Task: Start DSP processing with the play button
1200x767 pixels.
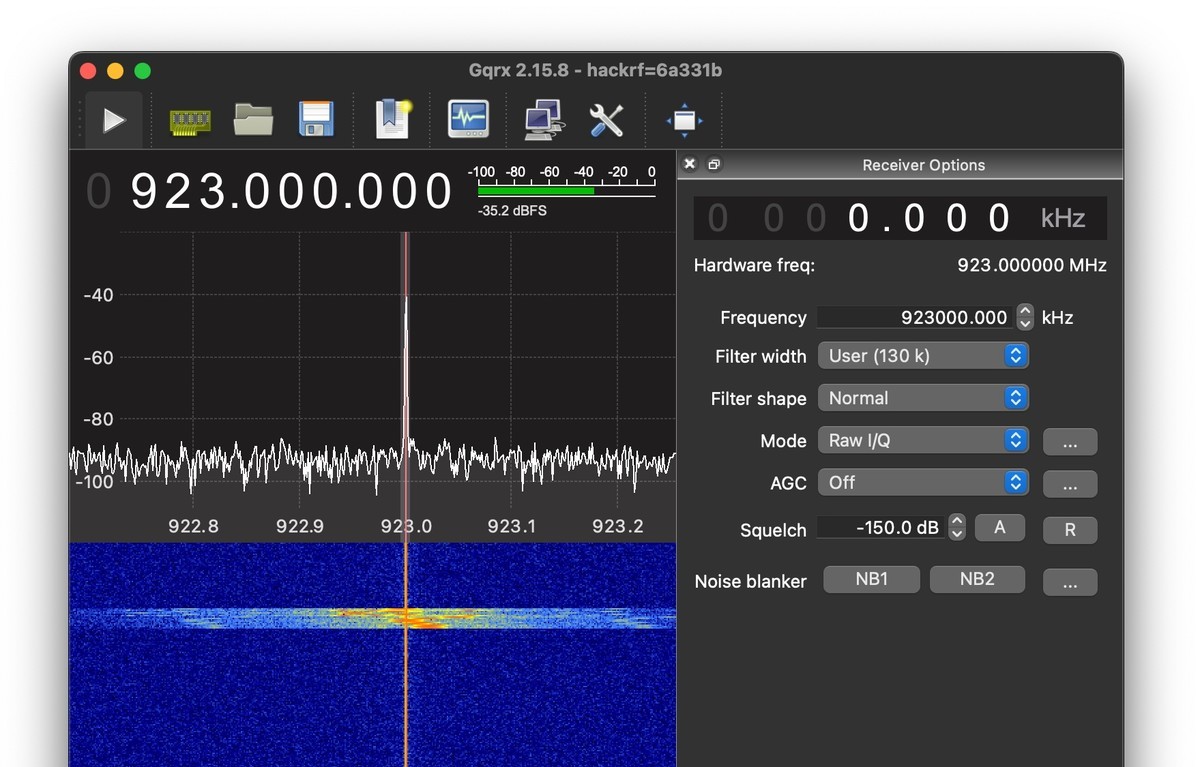Action: point(114,121)
